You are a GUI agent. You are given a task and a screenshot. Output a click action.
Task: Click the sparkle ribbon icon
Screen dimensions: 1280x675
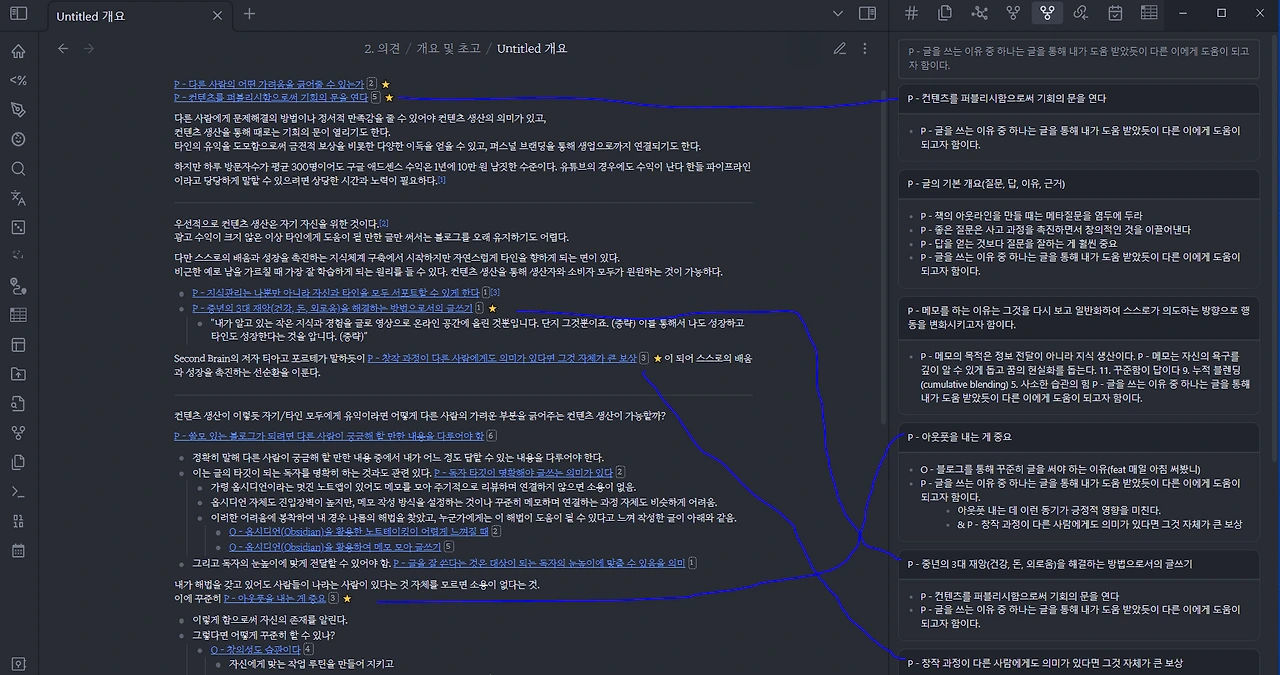[18, 257]
